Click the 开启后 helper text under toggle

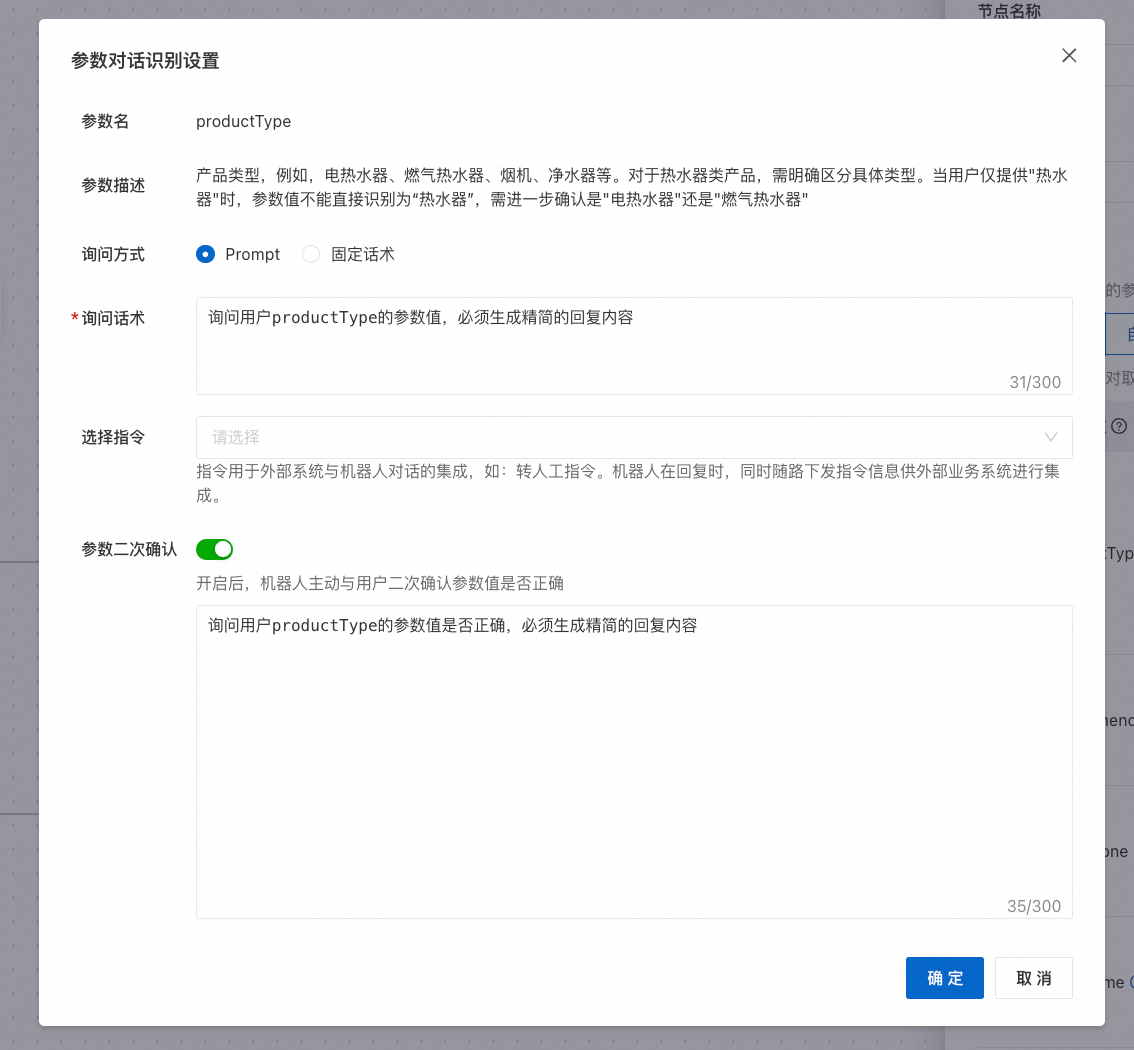tap(380, 584)
